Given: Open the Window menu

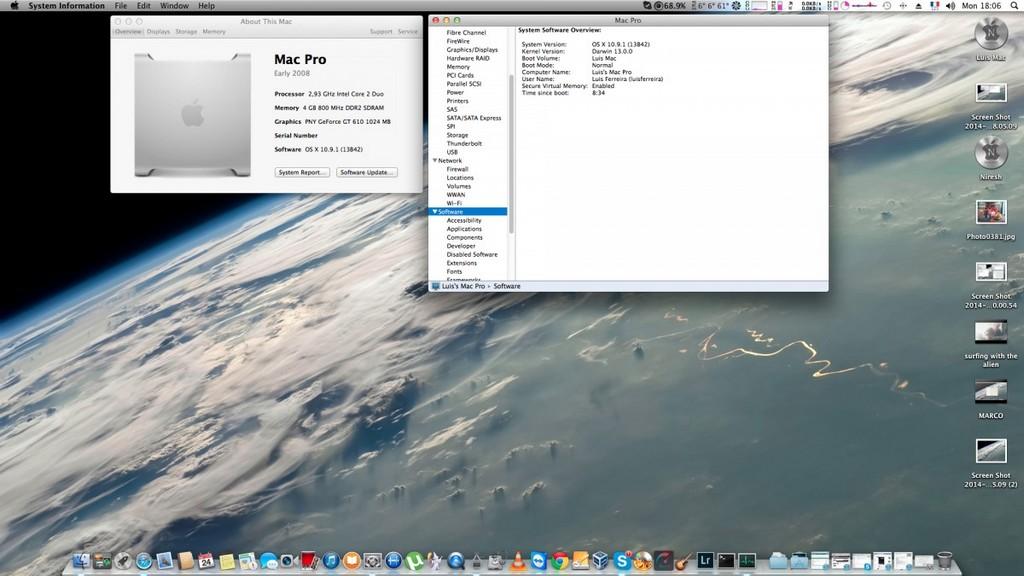Looking at the screenshot, I should coord(174,6).
